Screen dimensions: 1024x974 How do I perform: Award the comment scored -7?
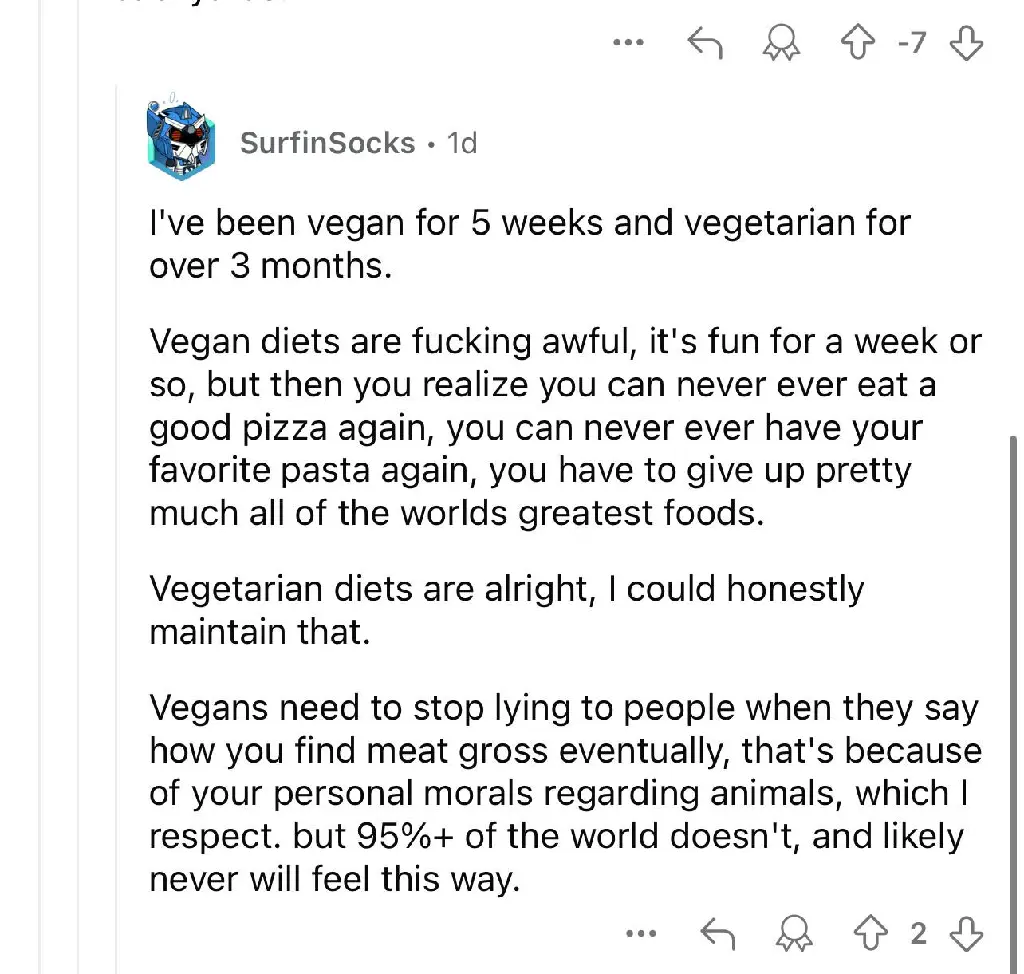(781, 42)
